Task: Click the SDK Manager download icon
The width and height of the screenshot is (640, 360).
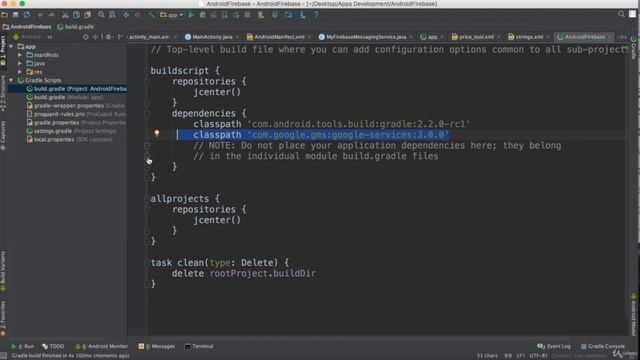Action: (302, 15)
